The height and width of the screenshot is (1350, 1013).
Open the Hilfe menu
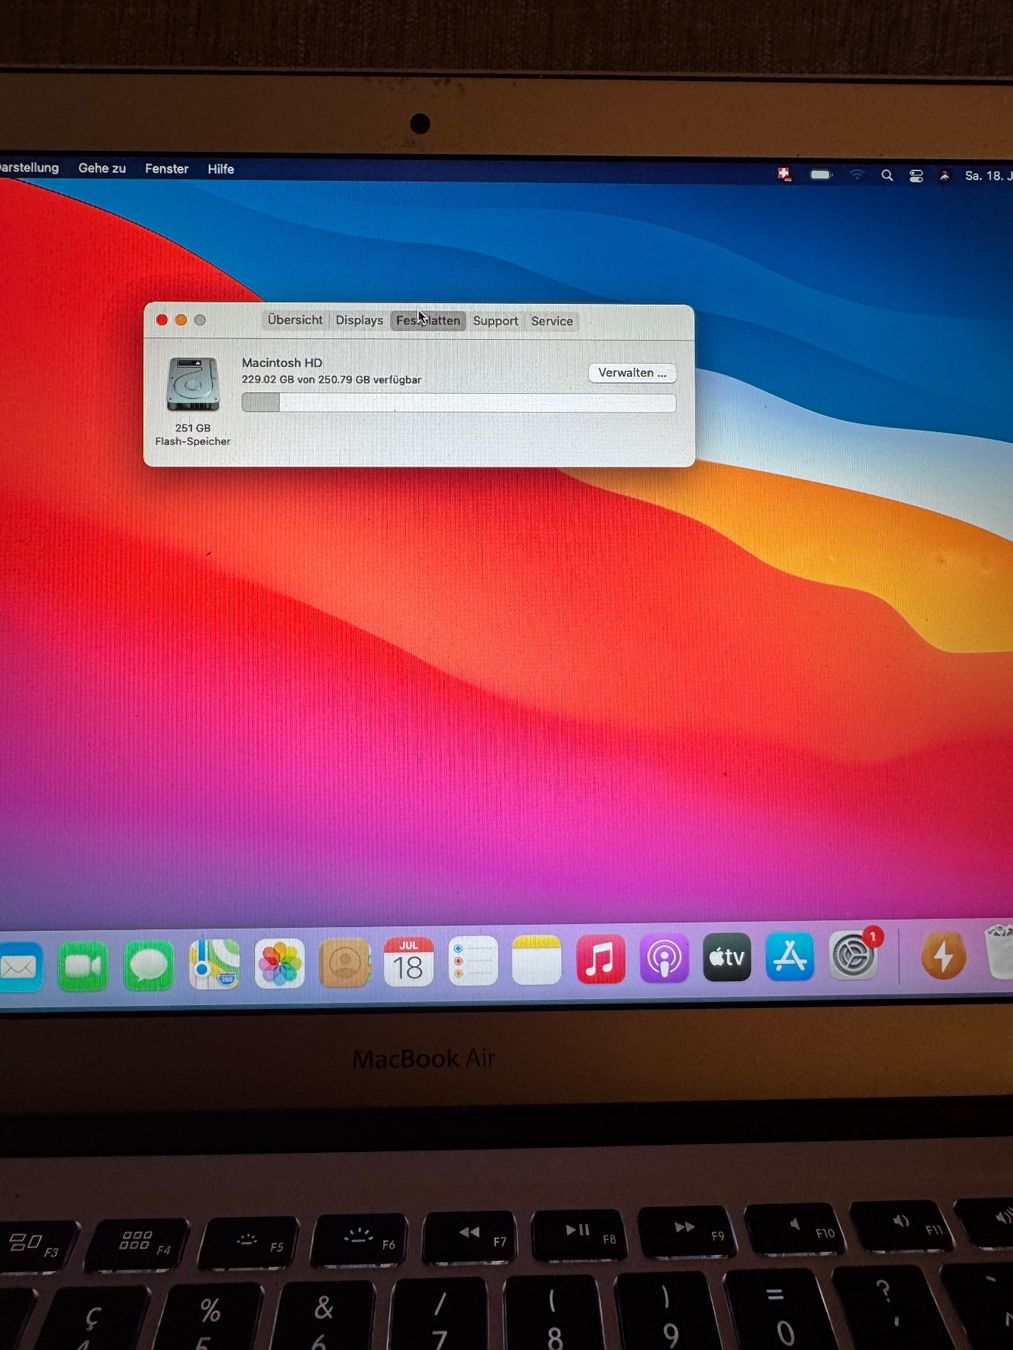pyautogui.click(x=221, y=169)
